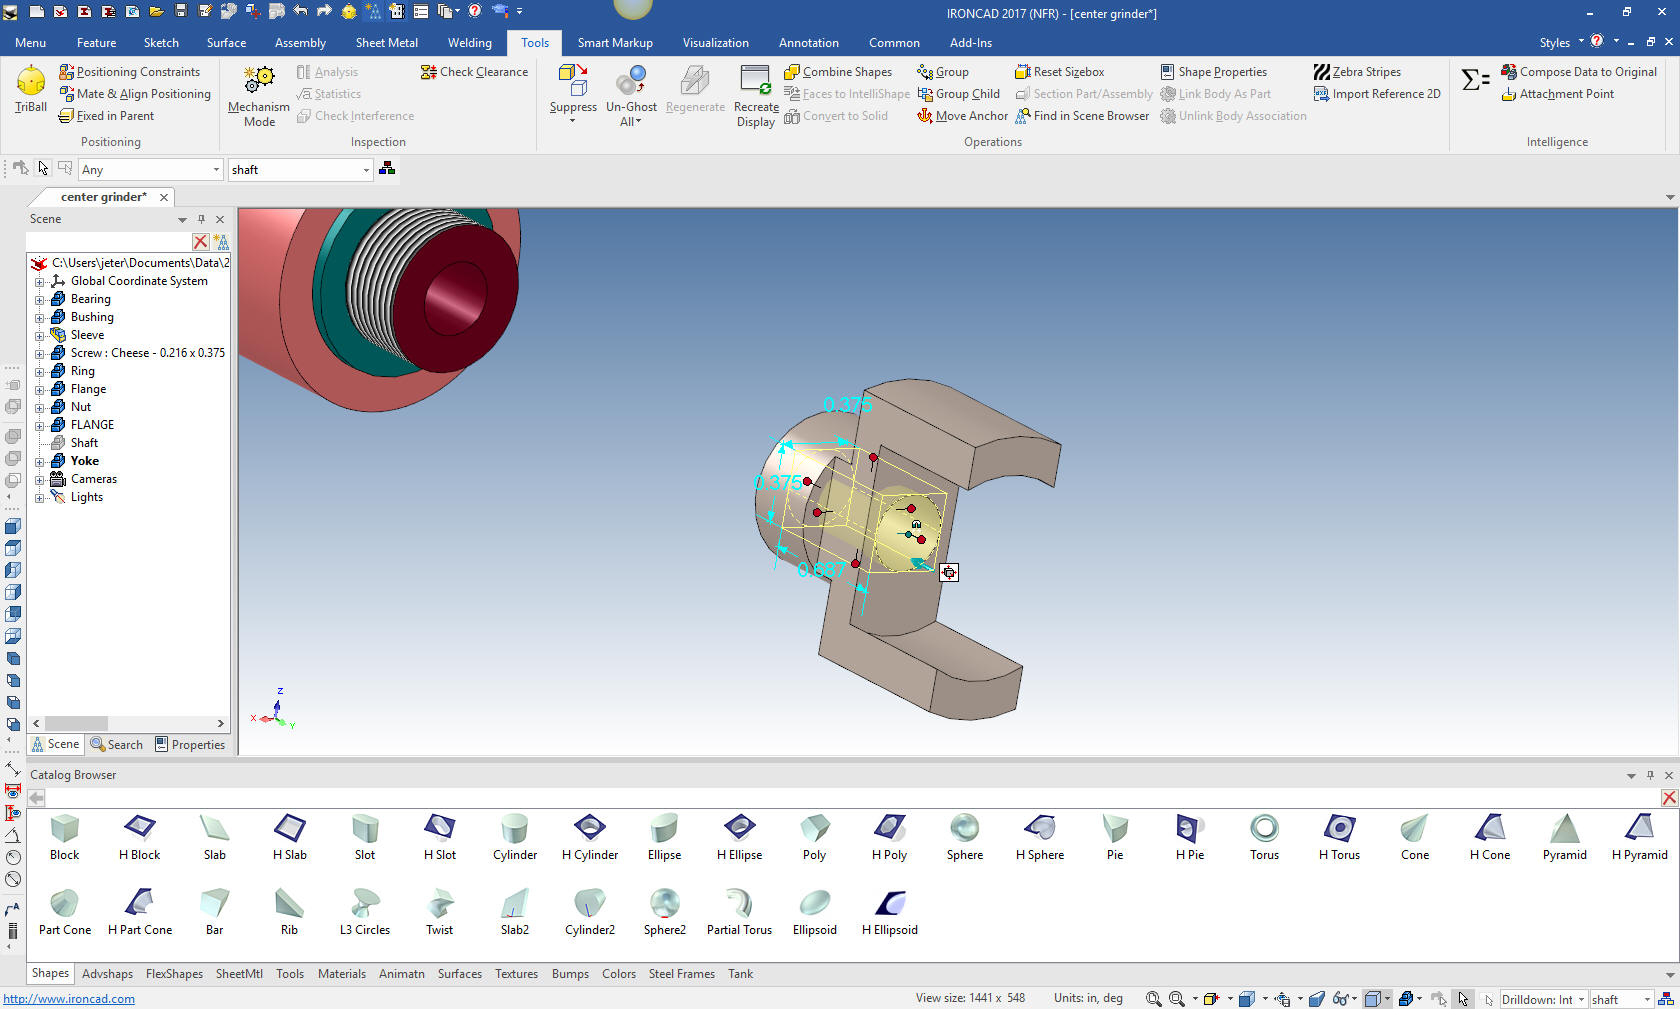Select the Torus shape from catalog

click(1264, 836)
